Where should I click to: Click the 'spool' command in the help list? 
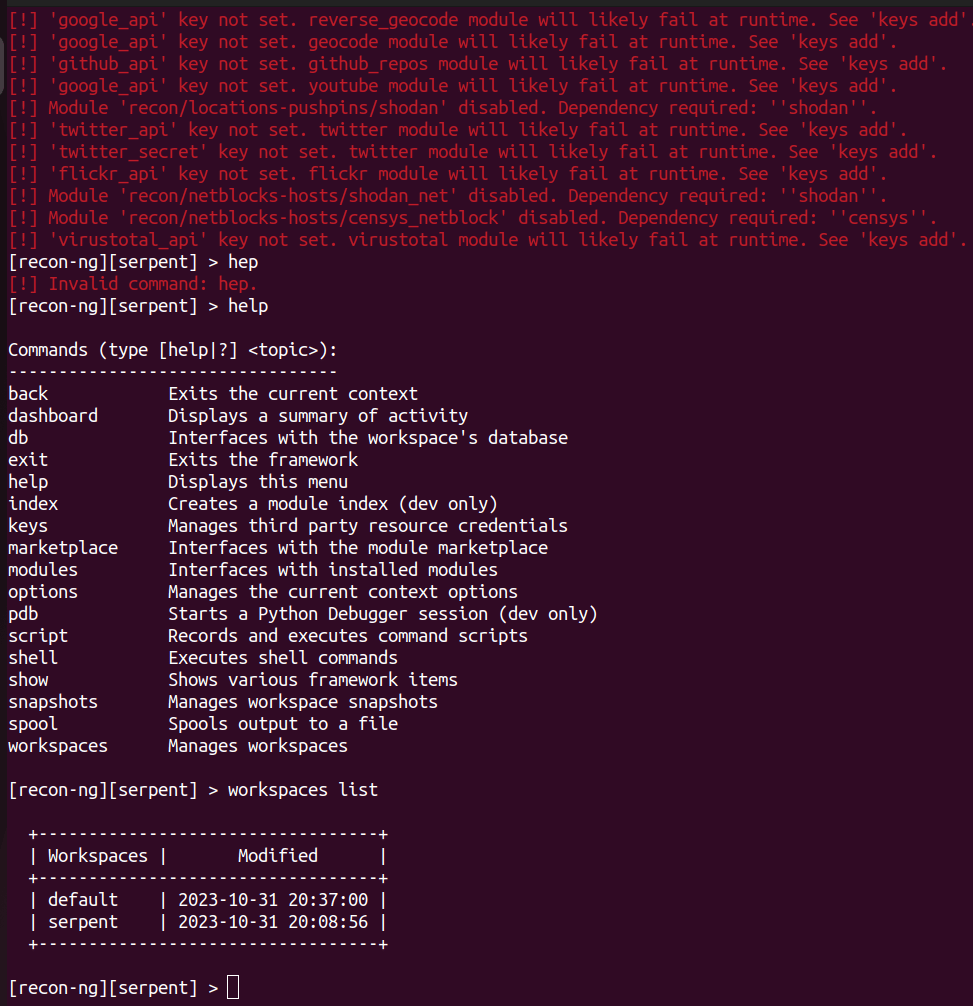33,723
